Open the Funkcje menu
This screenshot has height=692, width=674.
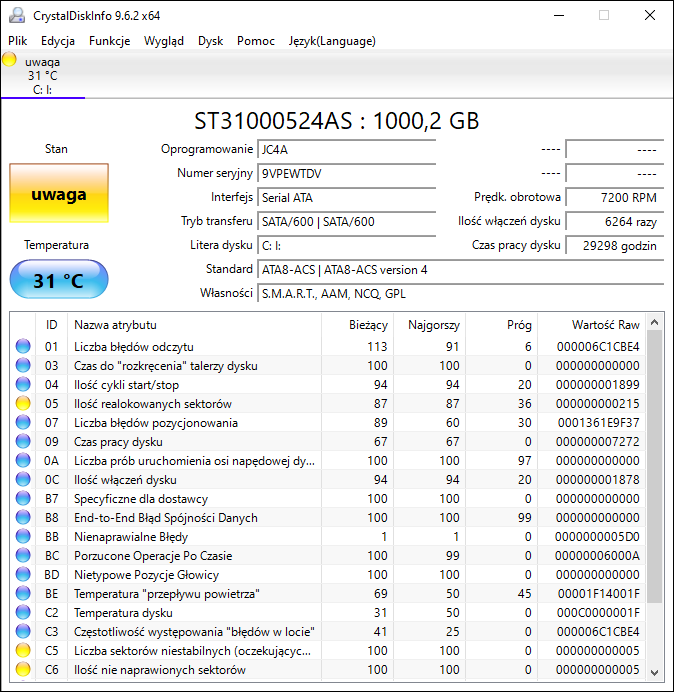109,41
